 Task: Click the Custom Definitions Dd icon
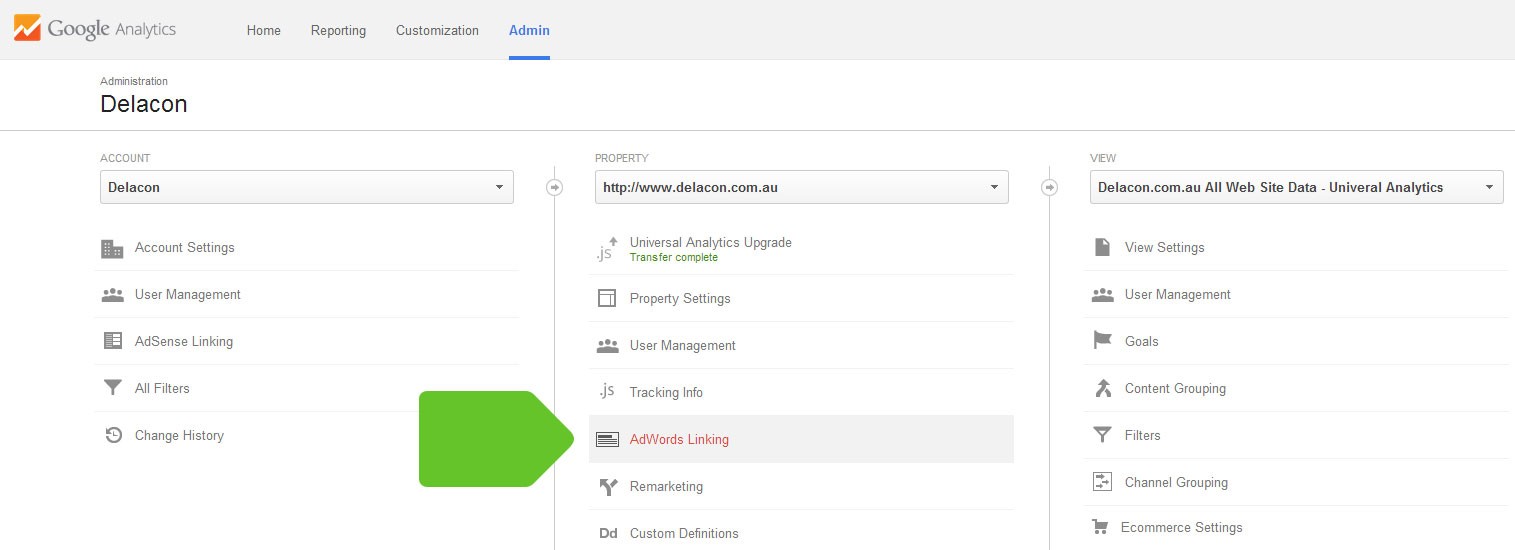(608, 533)
